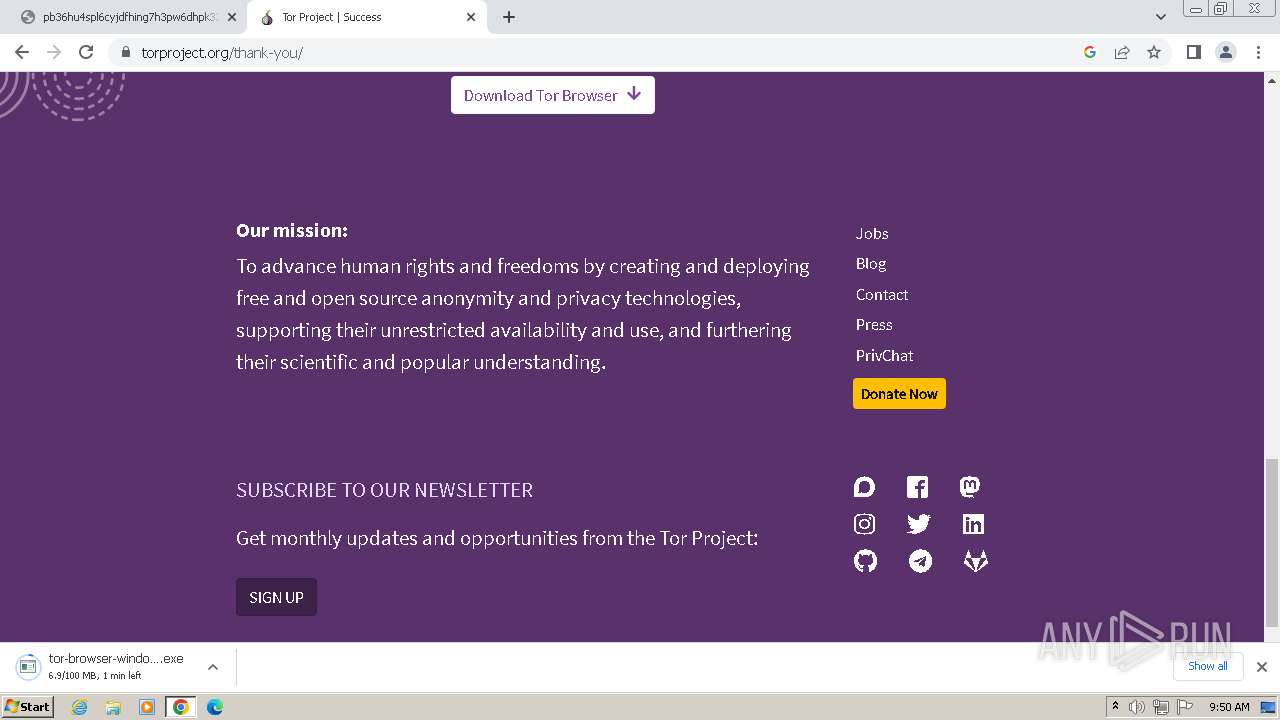Screen dimensions: 1280x720
Task: Open the Action Center flag icon
Action: pos(1185,707)
